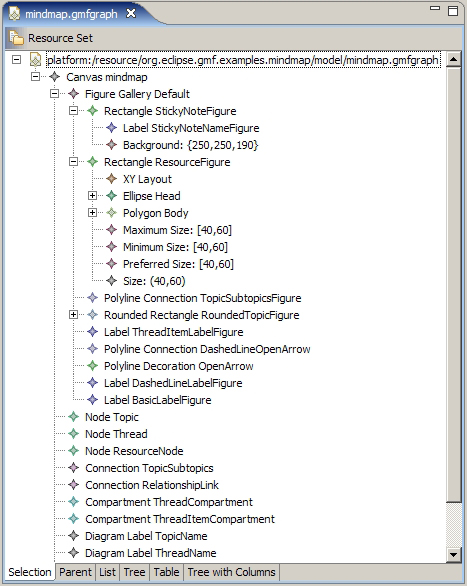The height and width of the screenshot is (586, 467).
Task: Select Polyline Connection DashedLineOpenArrow item
Action: tap(207, 349)
